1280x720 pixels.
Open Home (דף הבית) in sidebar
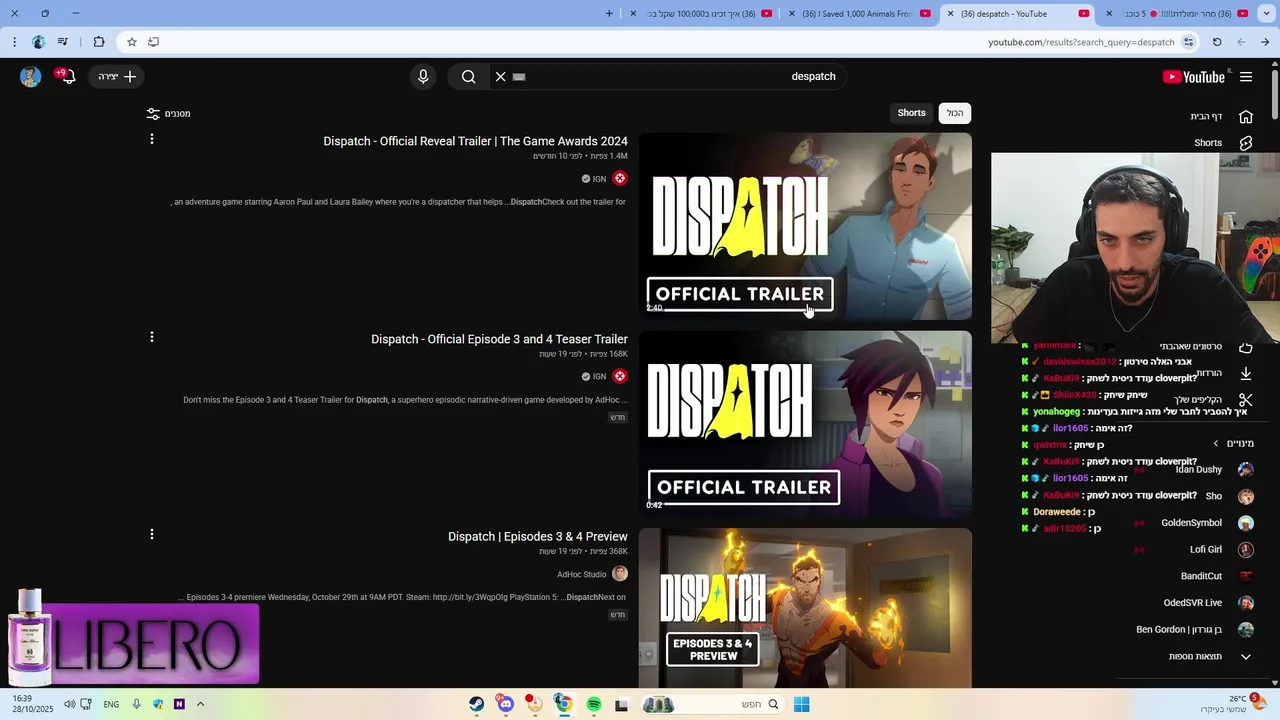[1220, 117]
